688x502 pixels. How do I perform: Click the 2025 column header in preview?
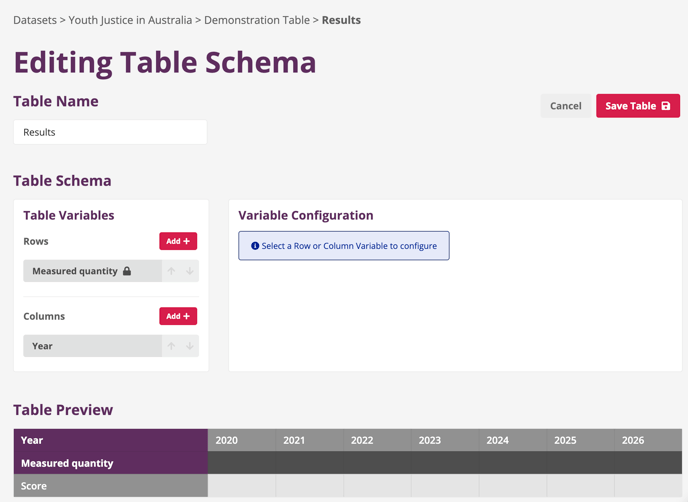tap(580, 440)
